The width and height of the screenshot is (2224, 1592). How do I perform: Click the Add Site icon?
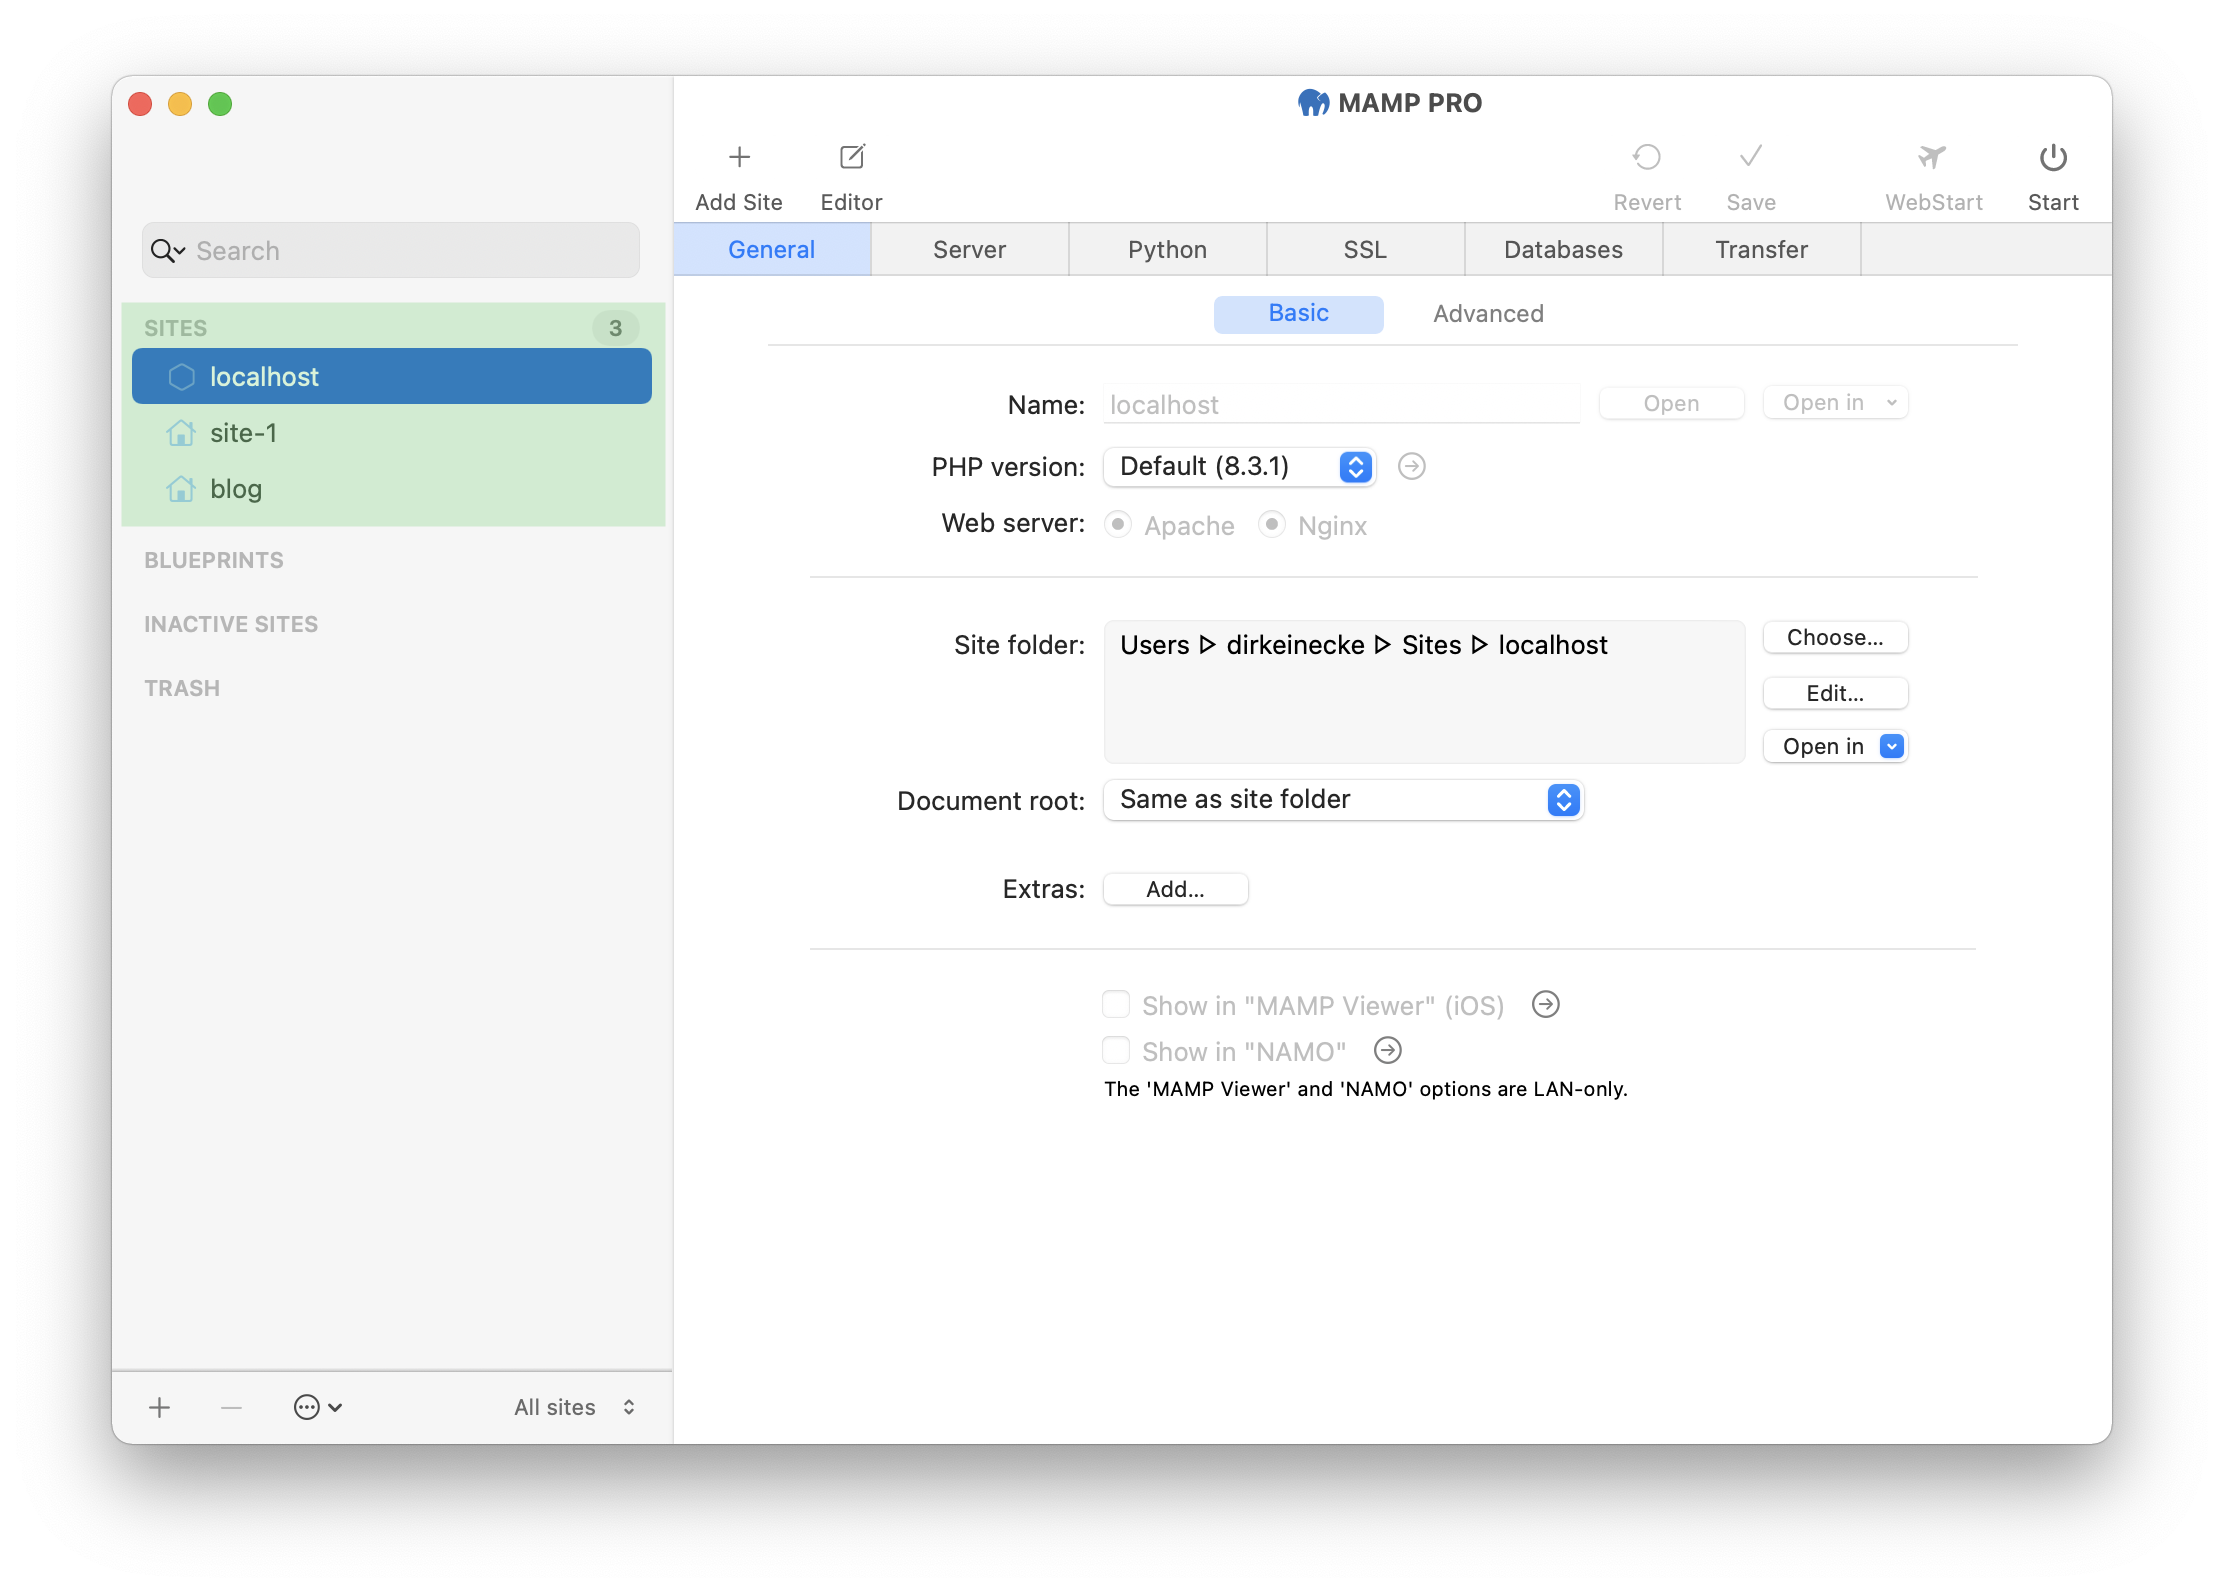739,157
